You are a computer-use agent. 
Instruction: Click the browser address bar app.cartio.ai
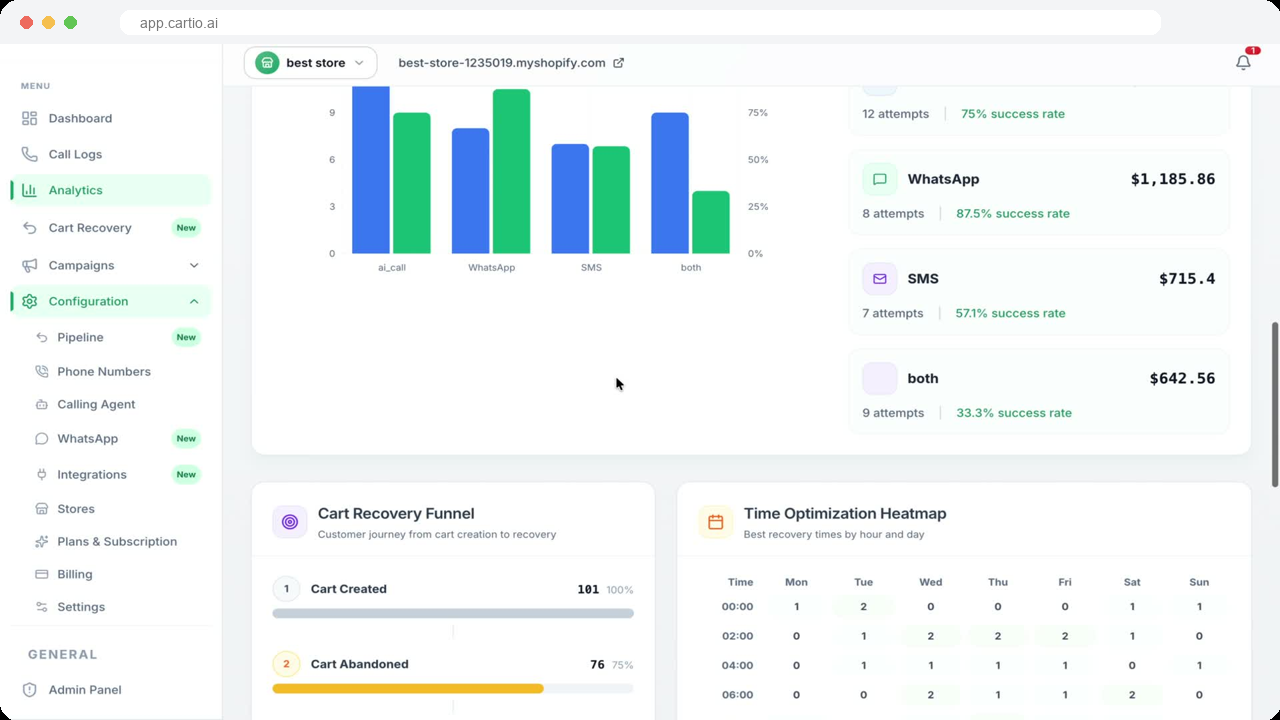point(640,23)
